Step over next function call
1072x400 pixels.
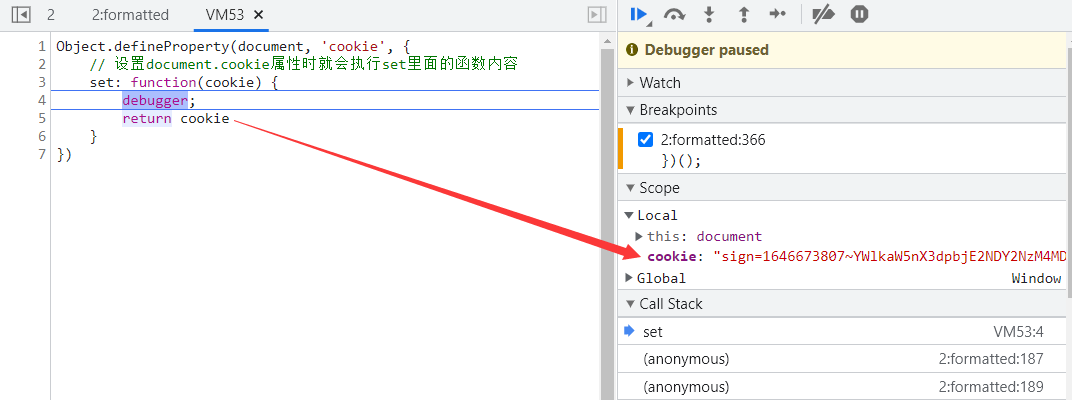click(x=674, y=14)
